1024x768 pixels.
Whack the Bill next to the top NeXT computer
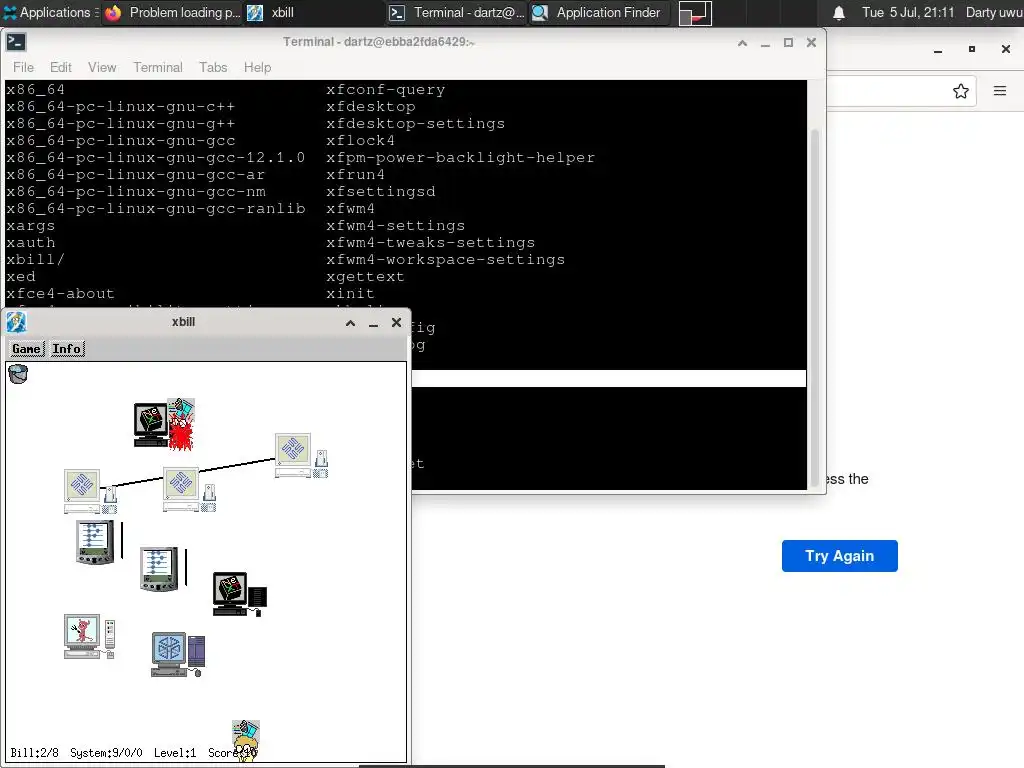coord(182,424)
